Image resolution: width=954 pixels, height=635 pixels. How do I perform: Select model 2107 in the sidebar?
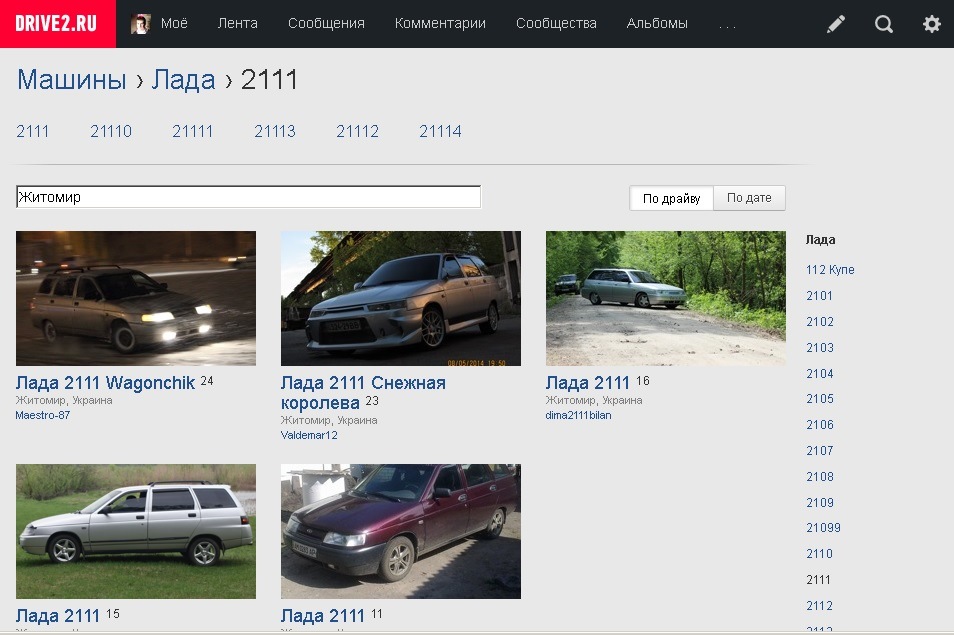(x=820, y=451)
